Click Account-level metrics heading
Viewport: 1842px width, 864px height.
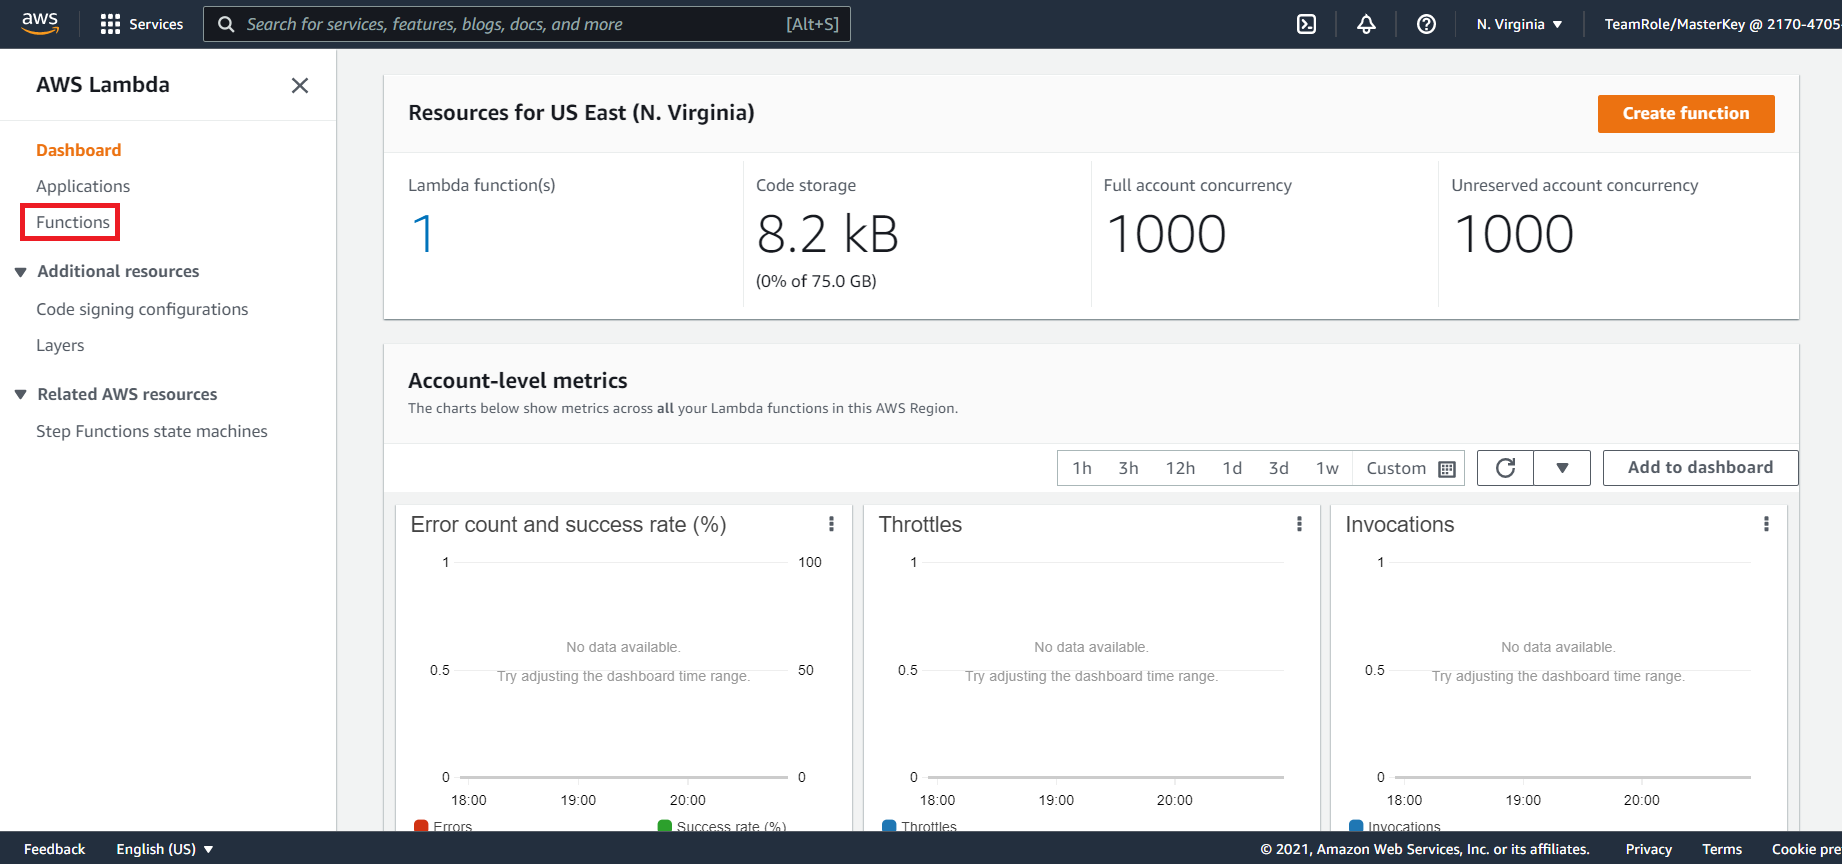coord(518,381)
